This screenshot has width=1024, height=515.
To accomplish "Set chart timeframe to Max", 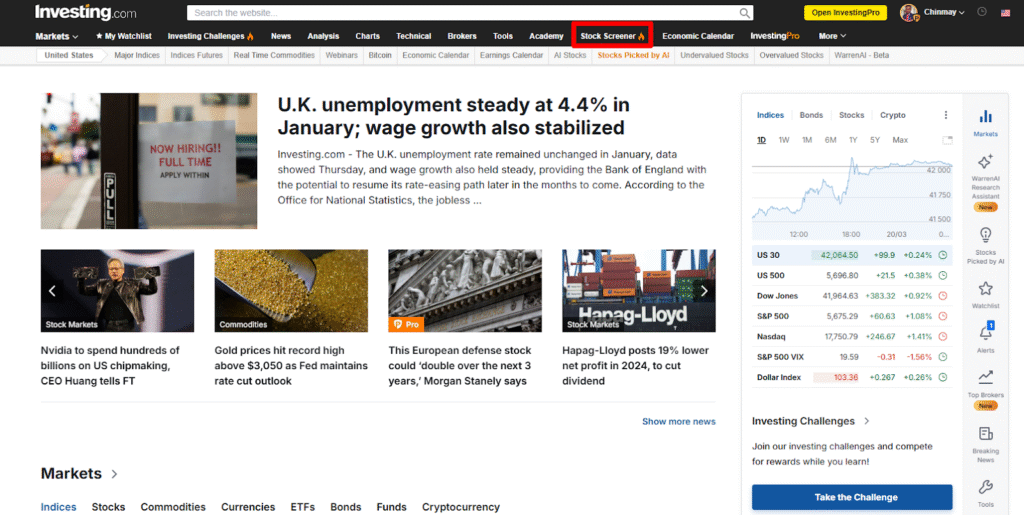I will pos(900,140).
